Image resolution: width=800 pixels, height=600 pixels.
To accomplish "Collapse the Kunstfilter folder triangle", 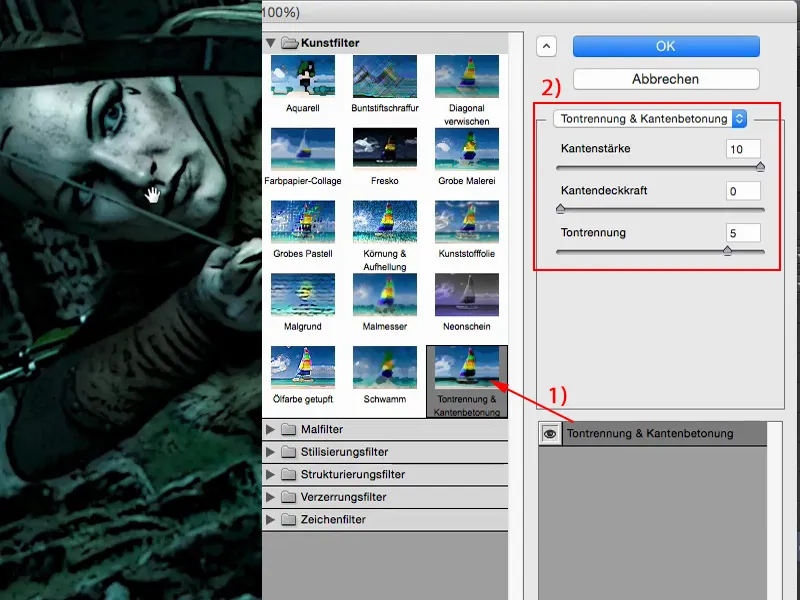I will [x=270, y=43].
